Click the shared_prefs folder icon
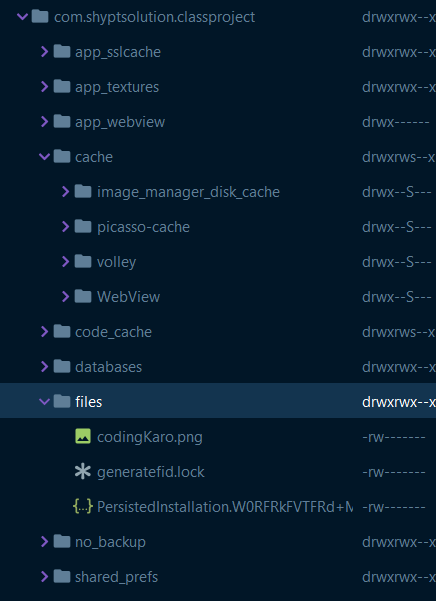The height and width of the screenshot is (601, 436). (62, 576)
